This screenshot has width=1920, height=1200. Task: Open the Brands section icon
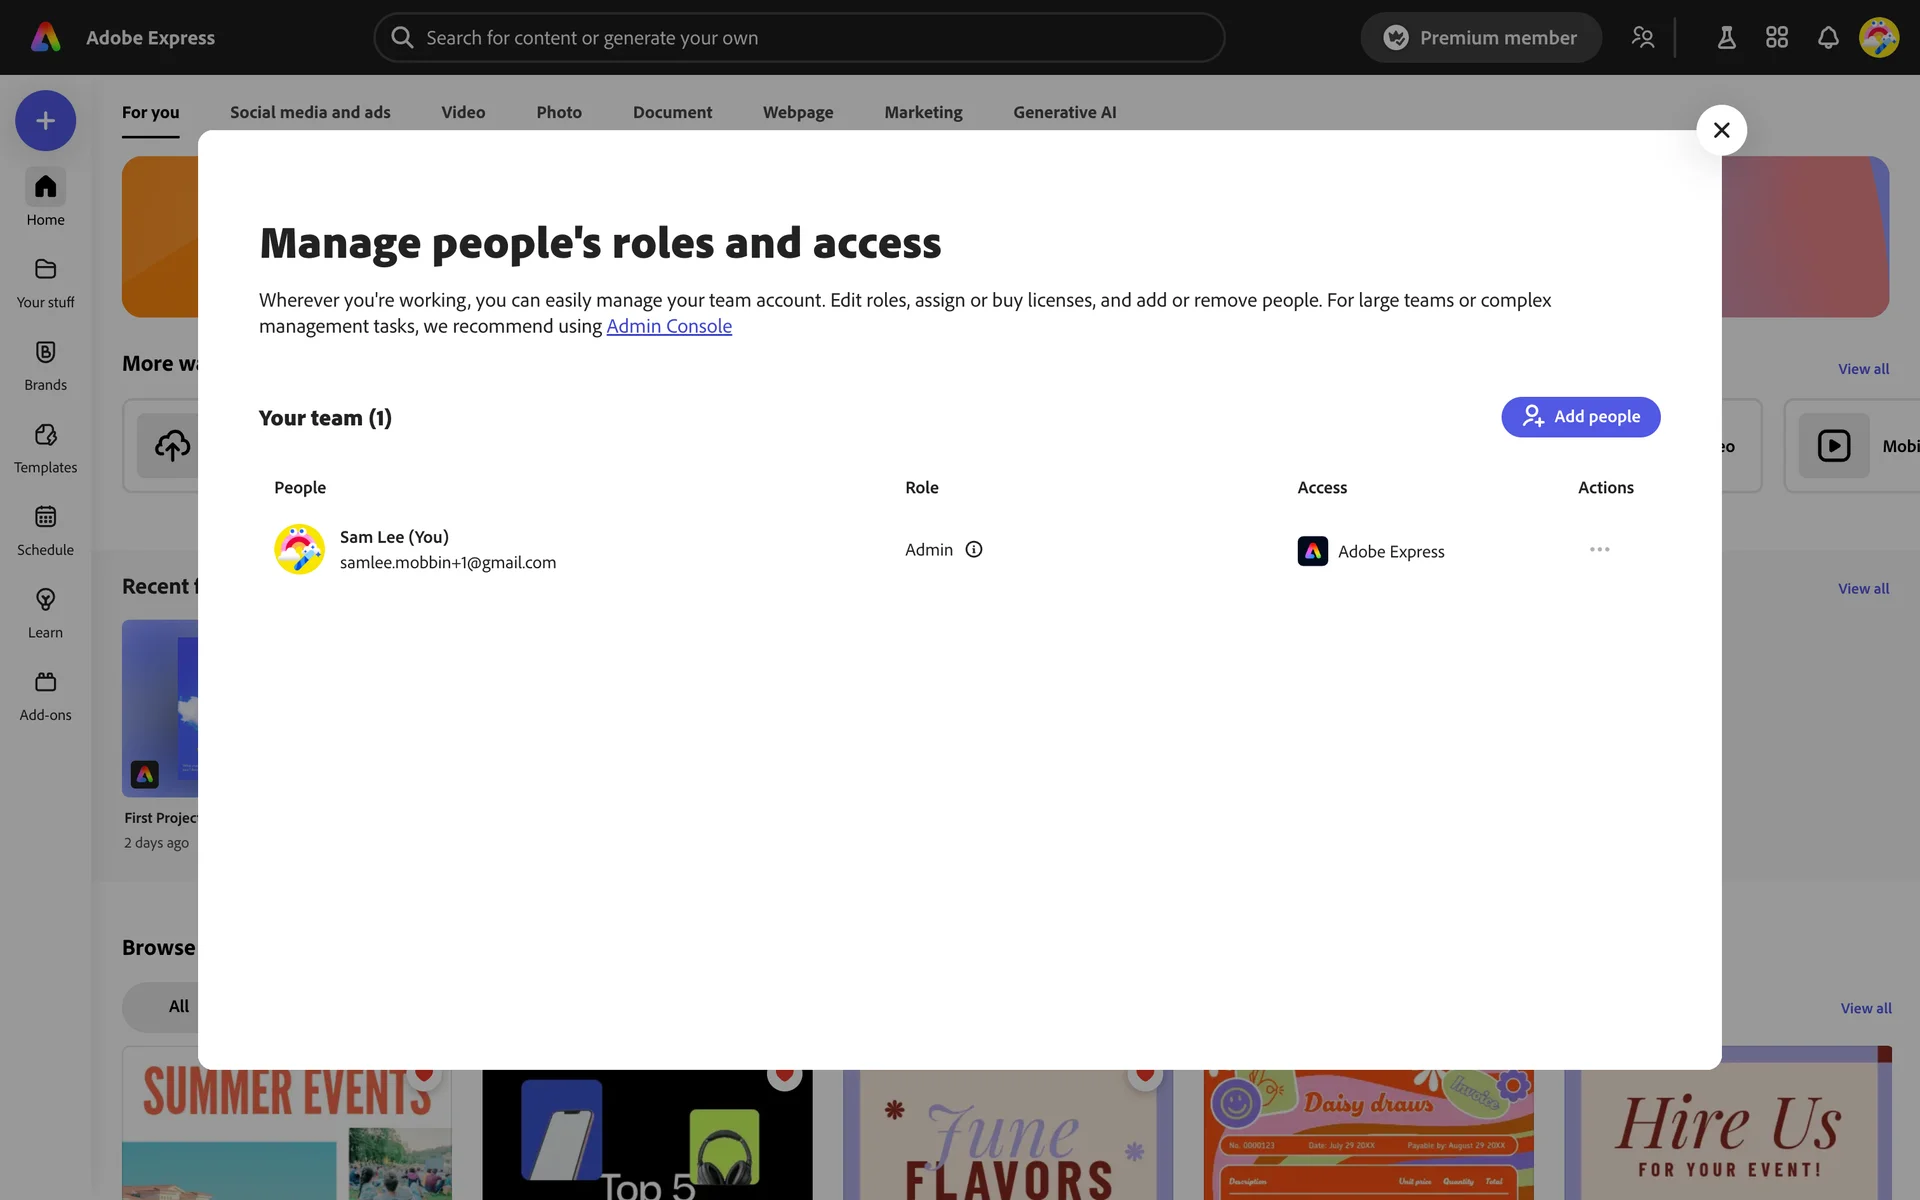pos(45,352)
